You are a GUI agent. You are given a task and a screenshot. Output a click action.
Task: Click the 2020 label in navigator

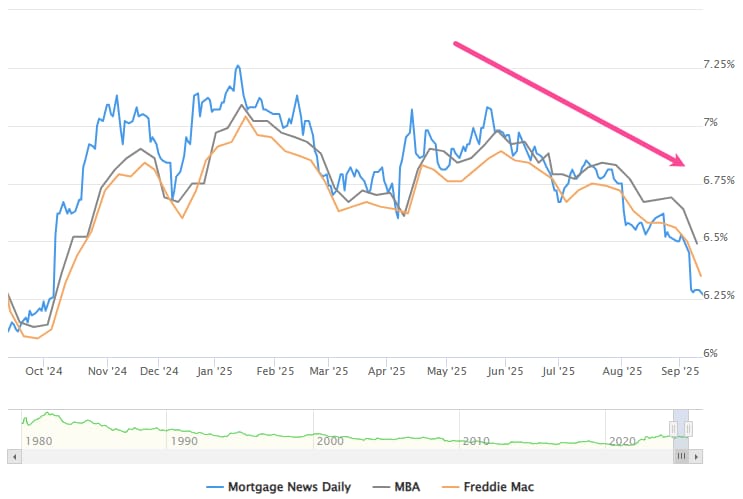[x=622, y=441]
